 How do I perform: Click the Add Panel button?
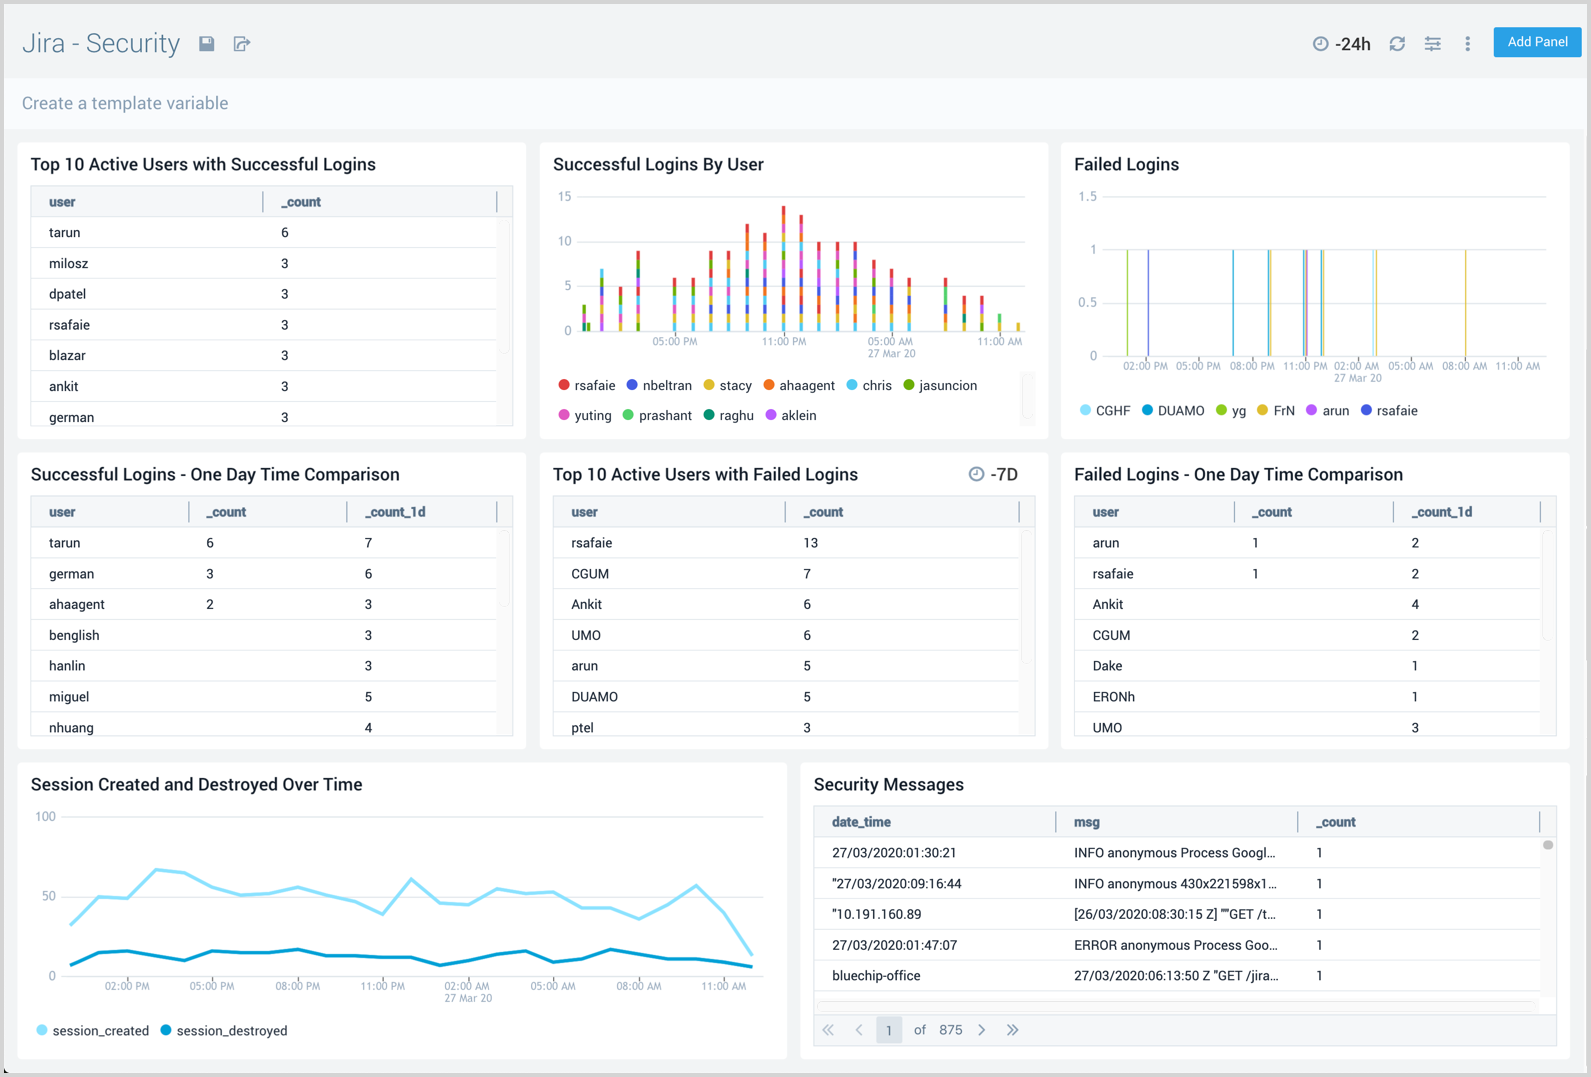pos(1536,42)
